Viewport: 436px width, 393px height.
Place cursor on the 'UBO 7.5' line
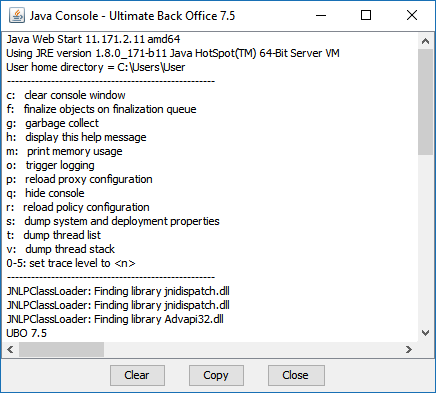click(27, 333)
